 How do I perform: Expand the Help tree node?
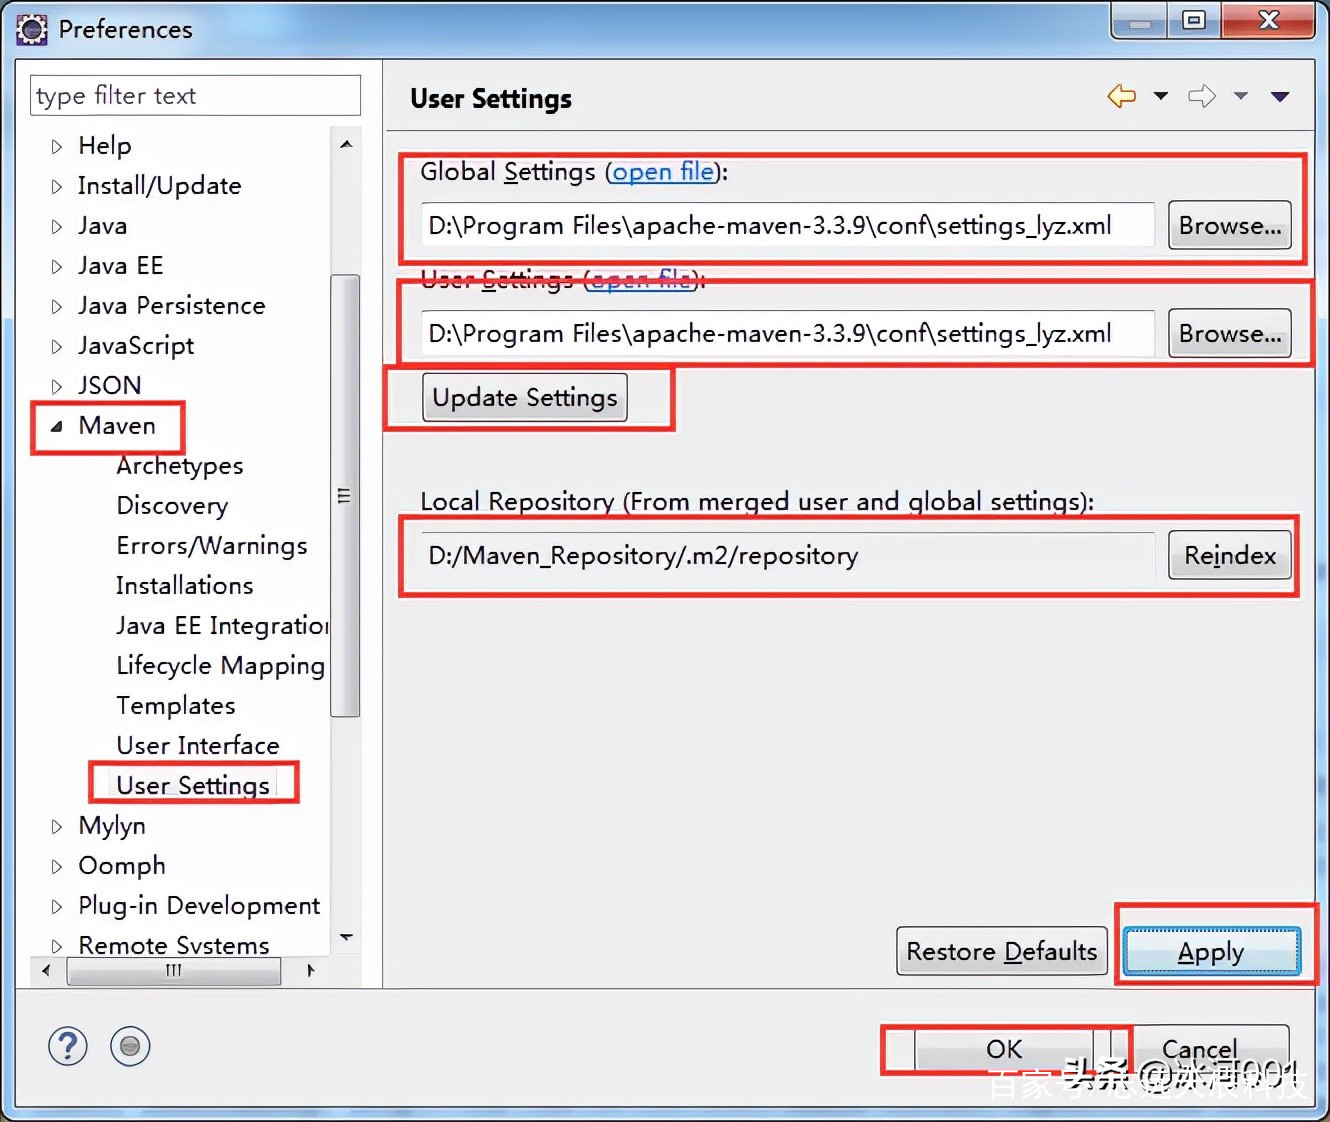click(x=57, y=146)
